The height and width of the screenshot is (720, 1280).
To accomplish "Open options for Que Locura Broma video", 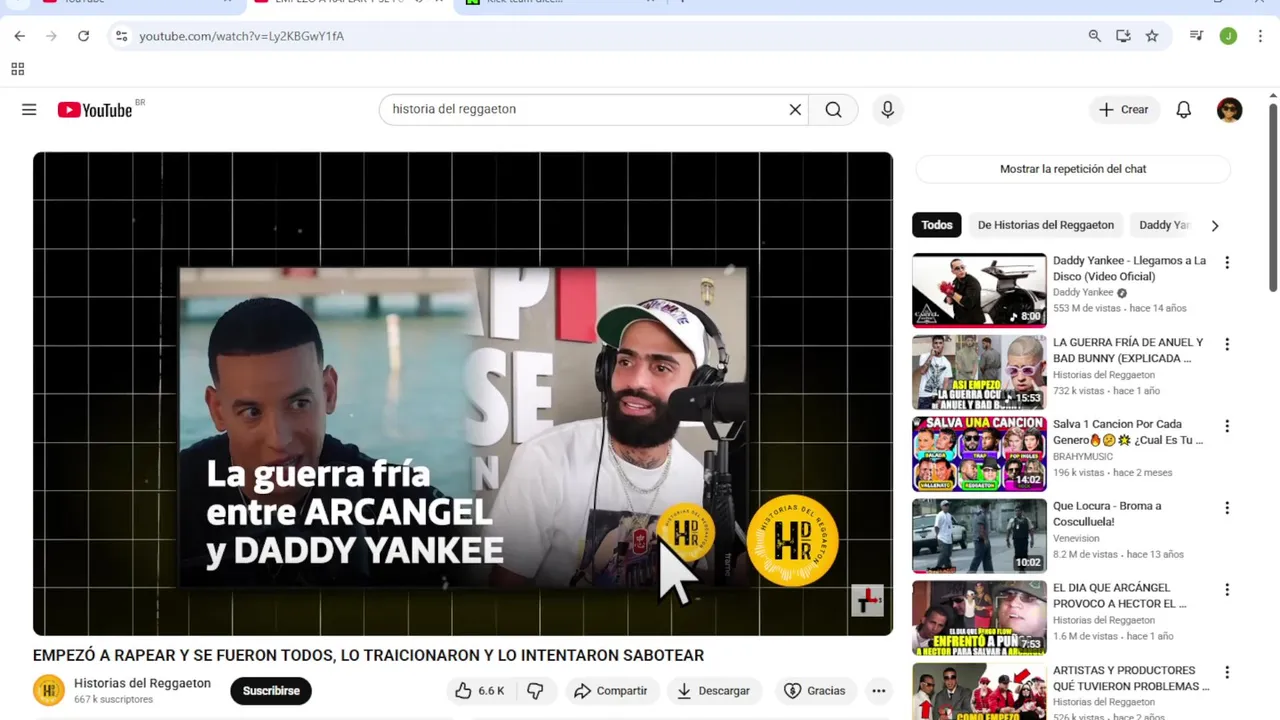I will [x=1227, y=509].
